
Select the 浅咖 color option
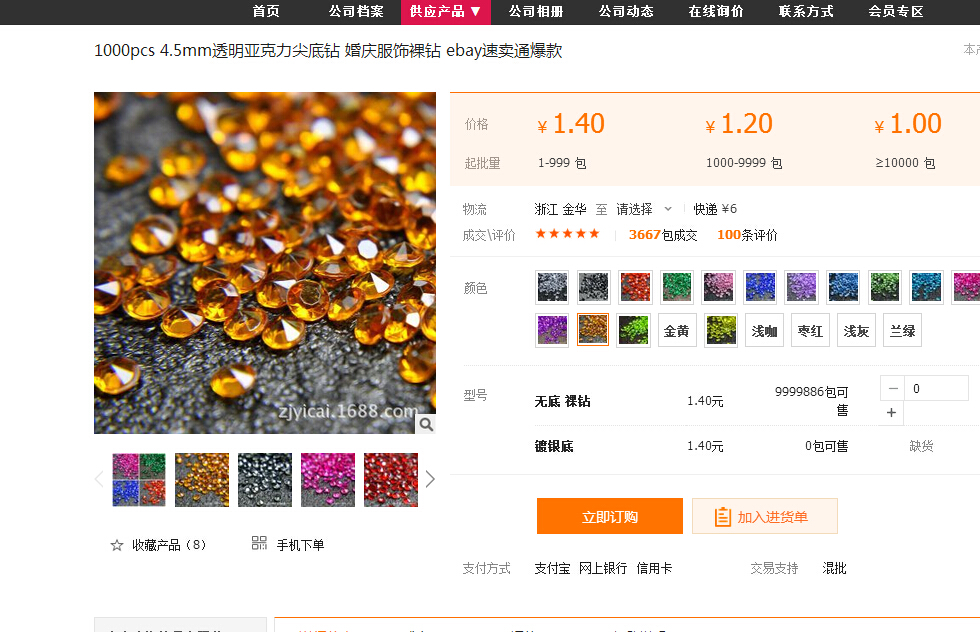[764, 331]
